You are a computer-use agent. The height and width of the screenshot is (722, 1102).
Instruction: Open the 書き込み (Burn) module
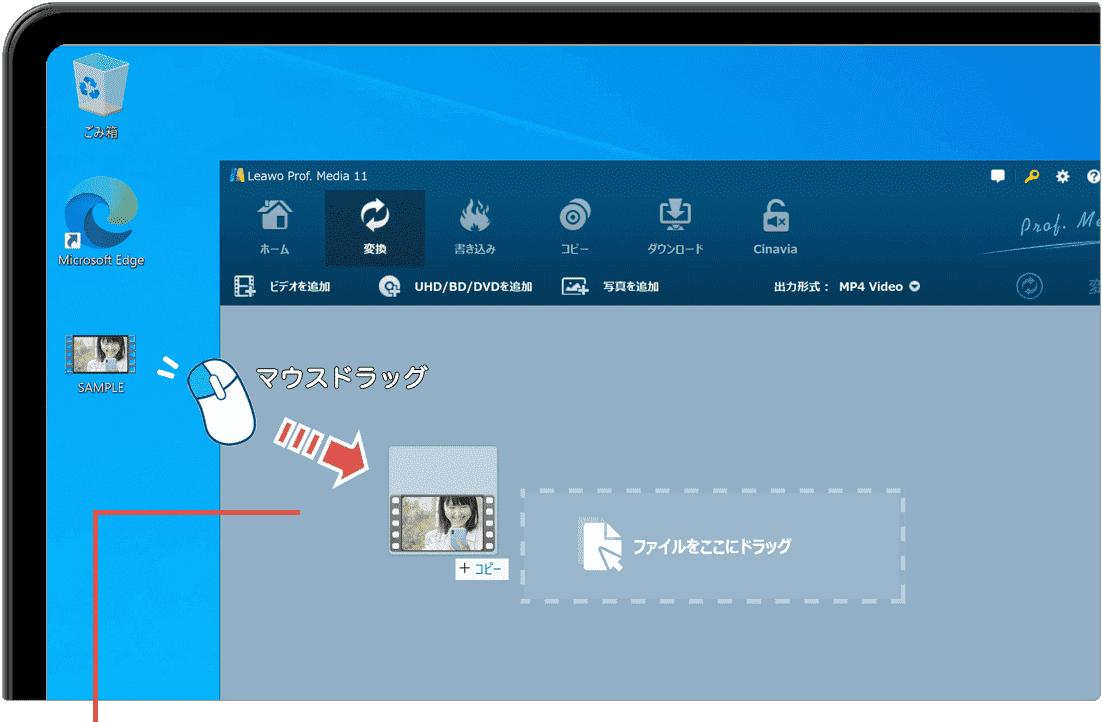(x=475, y=227)
